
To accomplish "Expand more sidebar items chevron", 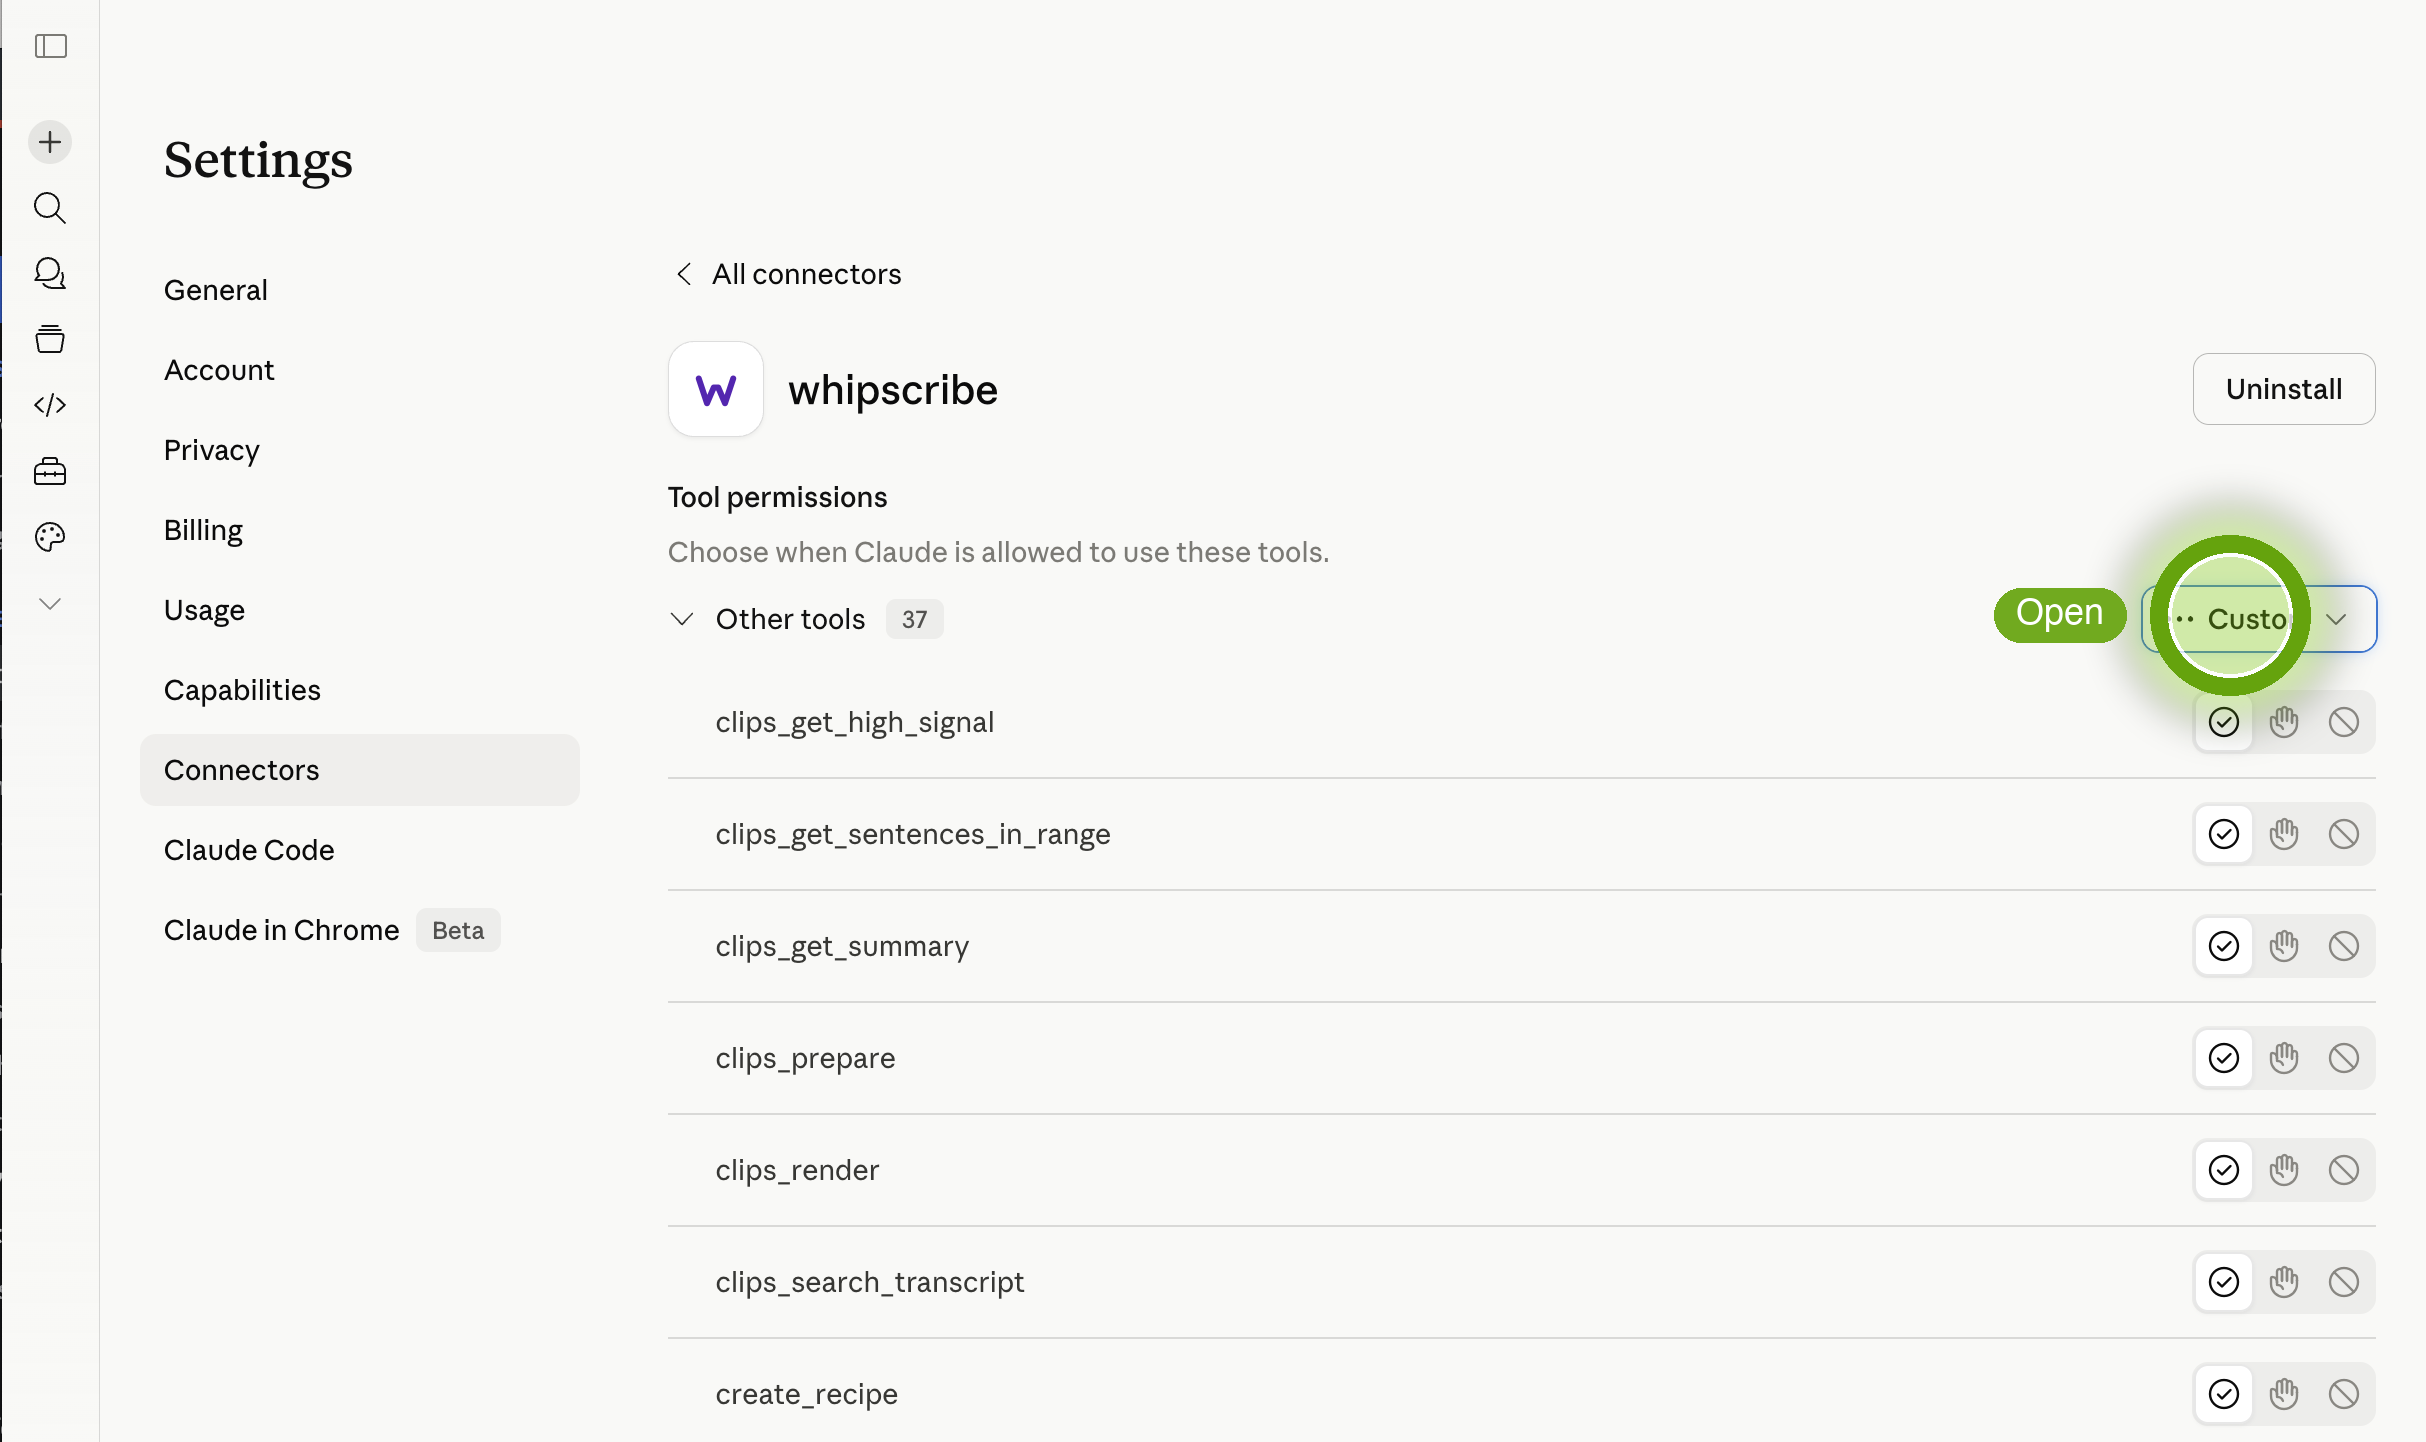I will point(50,603).
